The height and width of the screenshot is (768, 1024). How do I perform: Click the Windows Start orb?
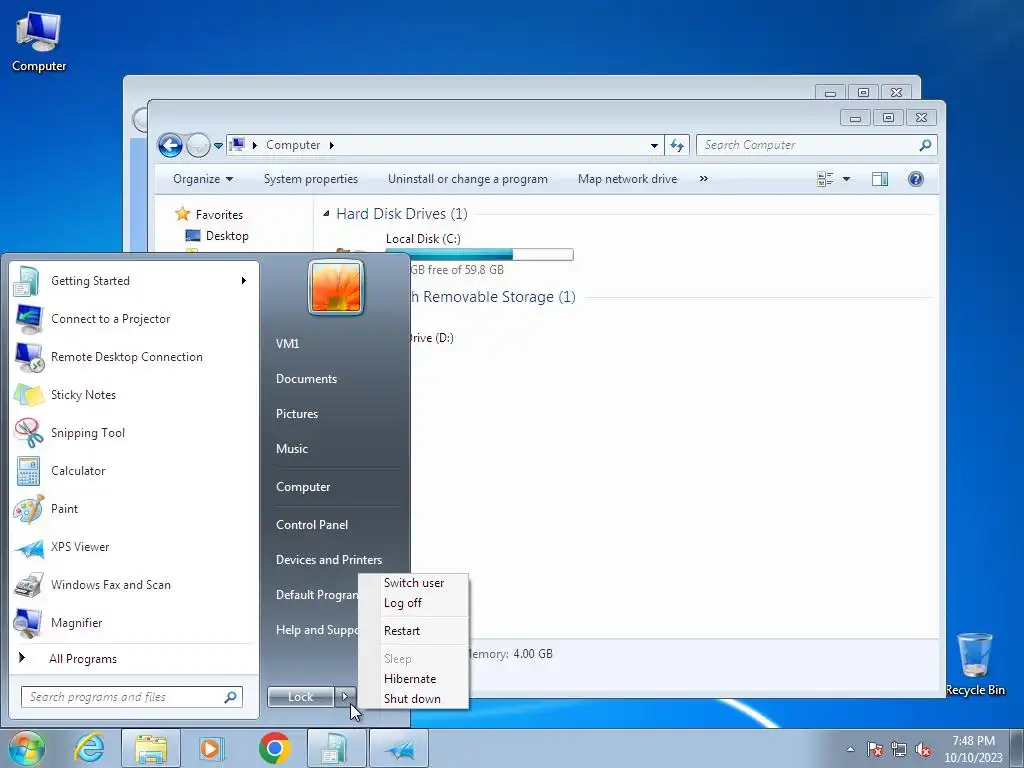click(x=26, y=748)
